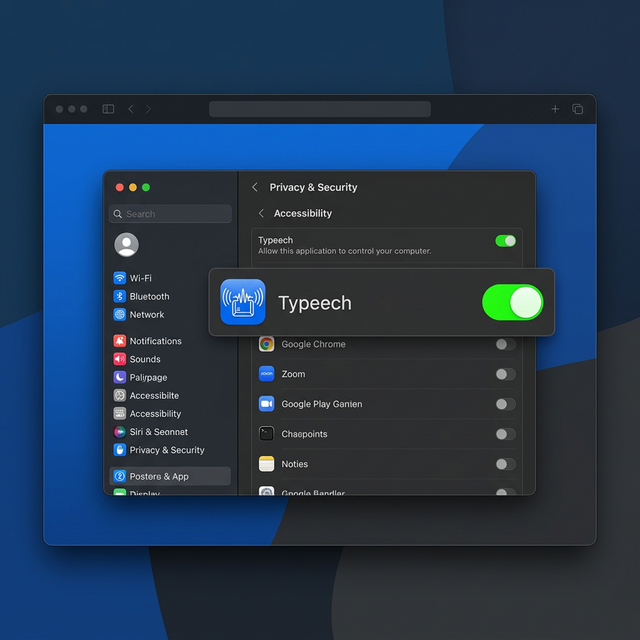This screenshot has height=640, width=640.
Task: Go back from Accessibility chevron
Action: tap(261, 213)
